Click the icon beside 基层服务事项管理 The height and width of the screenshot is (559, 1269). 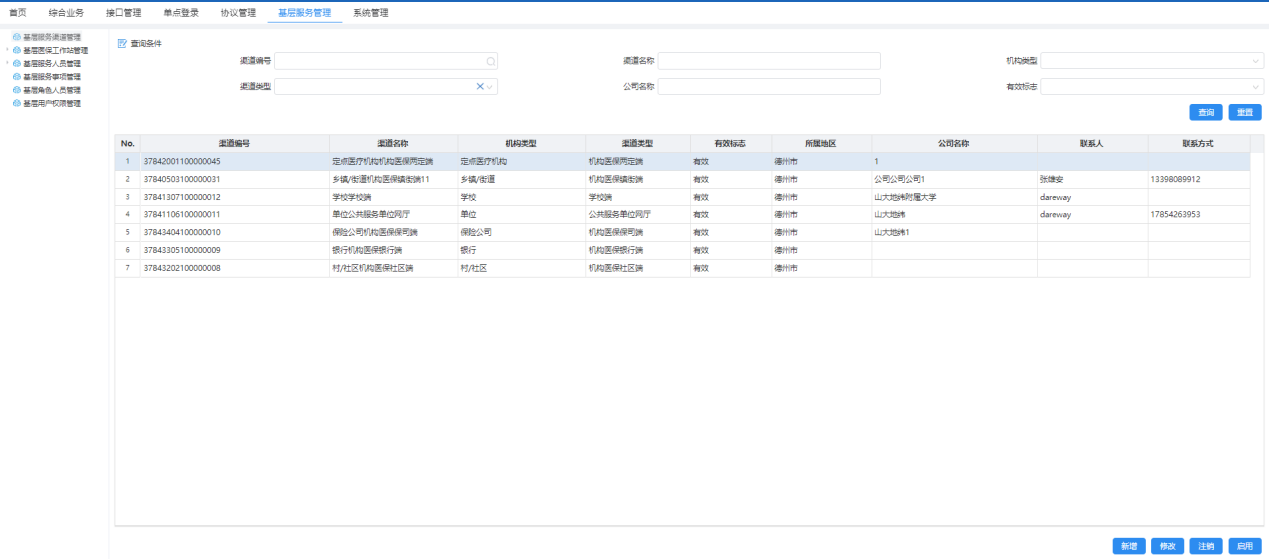tap(17, 76)
